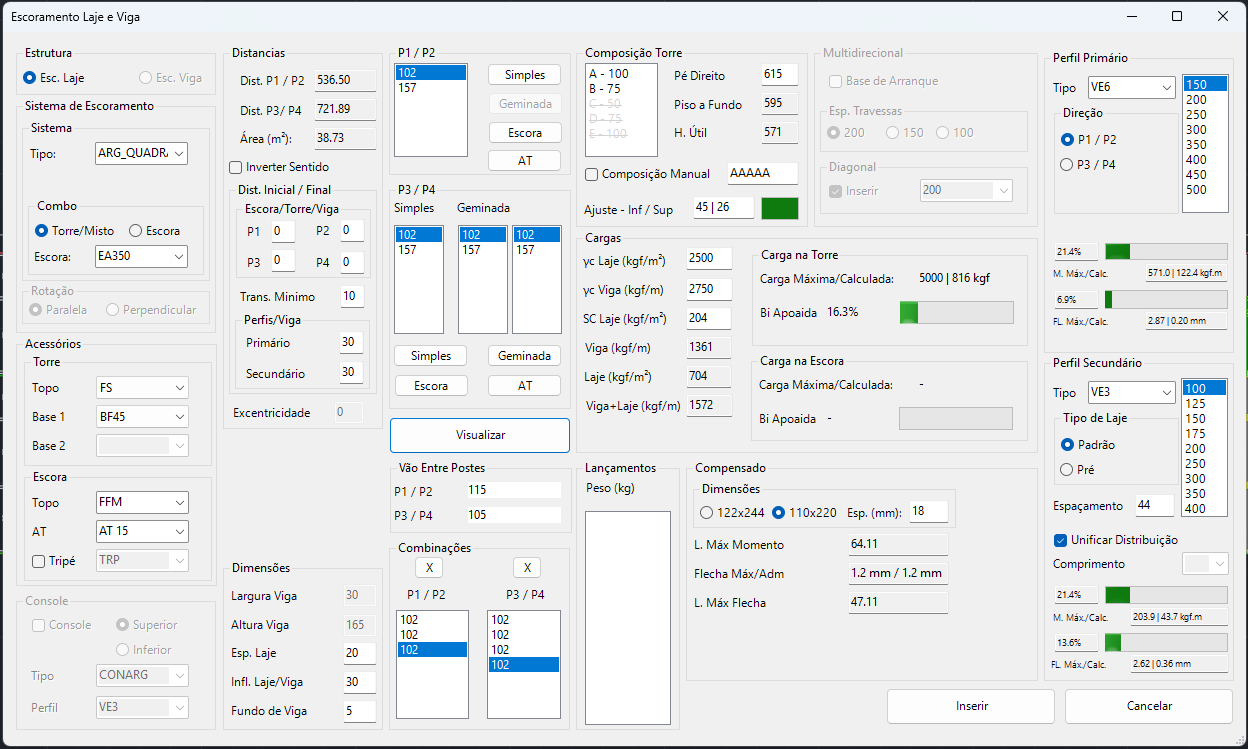Viewport: 1248px width, 749px height.
Task: Select 450 in Perfil Primário length list
Action: point(1204,175)
